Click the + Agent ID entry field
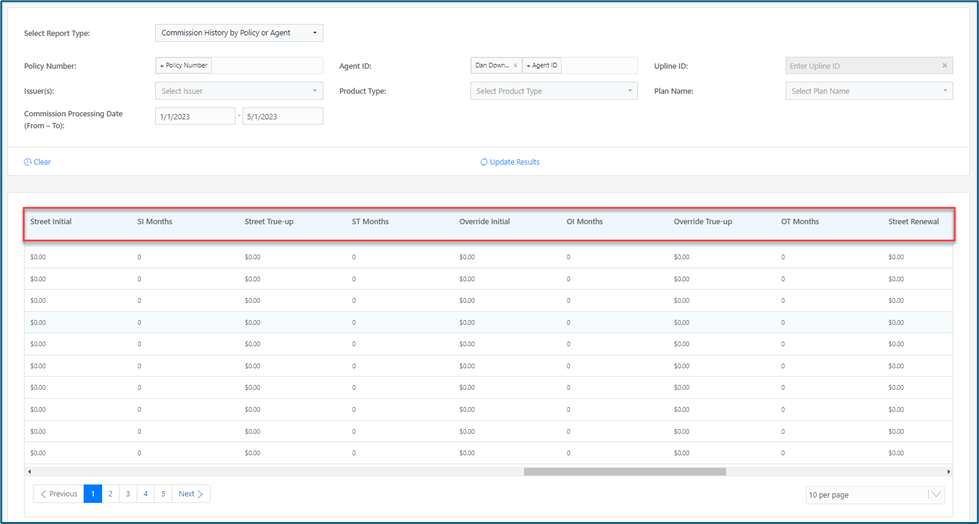 click(x=541, y=66)
